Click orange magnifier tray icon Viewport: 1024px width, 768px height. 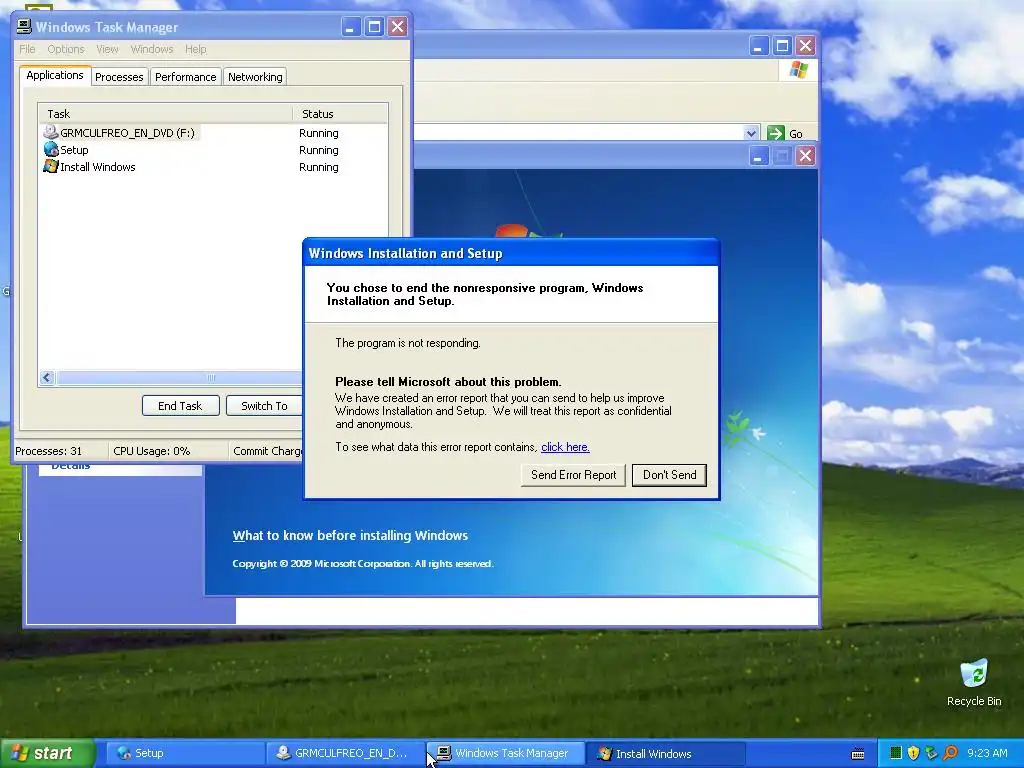coord(950,753)
